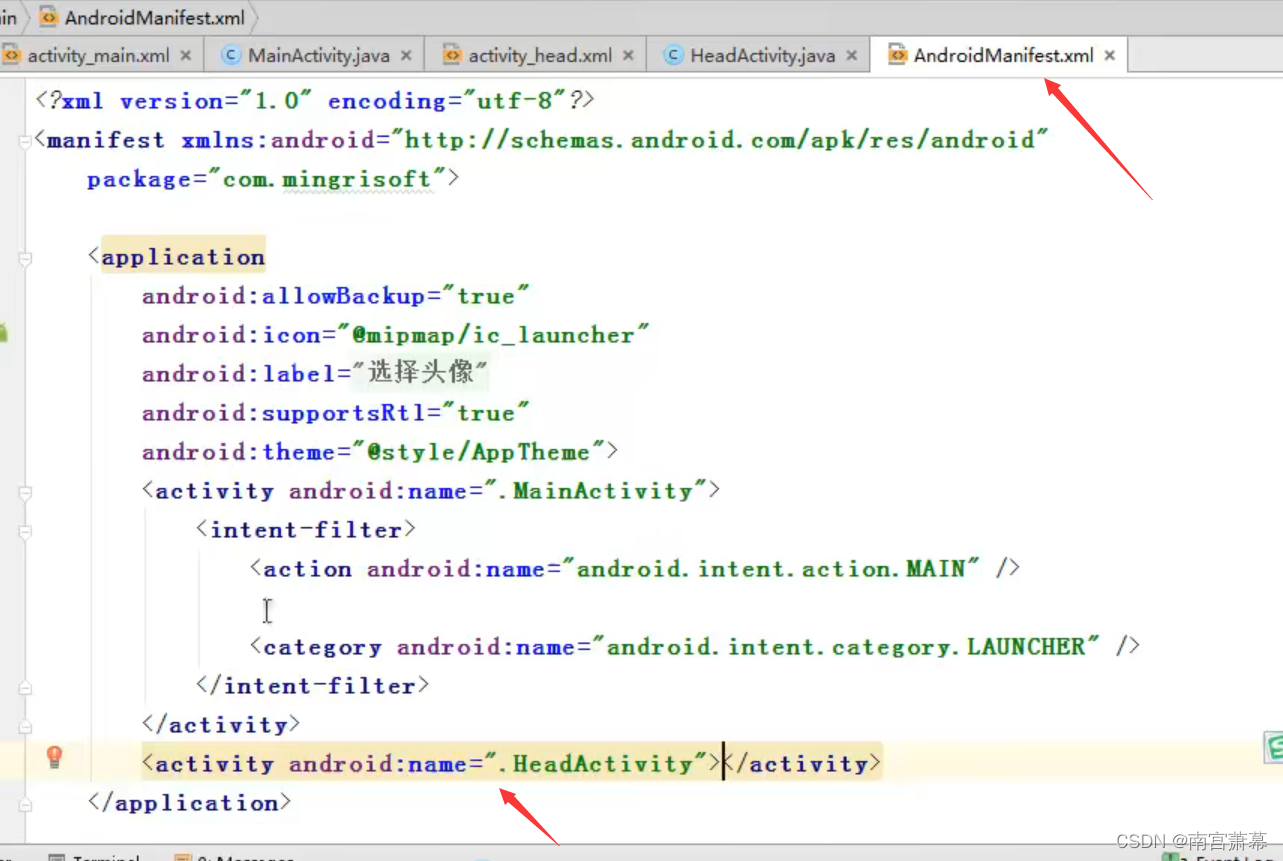Click the "android.intent.action.MAIN" value
The width and height of the screenshot is (1283, 861).
(x=772, y=570)
